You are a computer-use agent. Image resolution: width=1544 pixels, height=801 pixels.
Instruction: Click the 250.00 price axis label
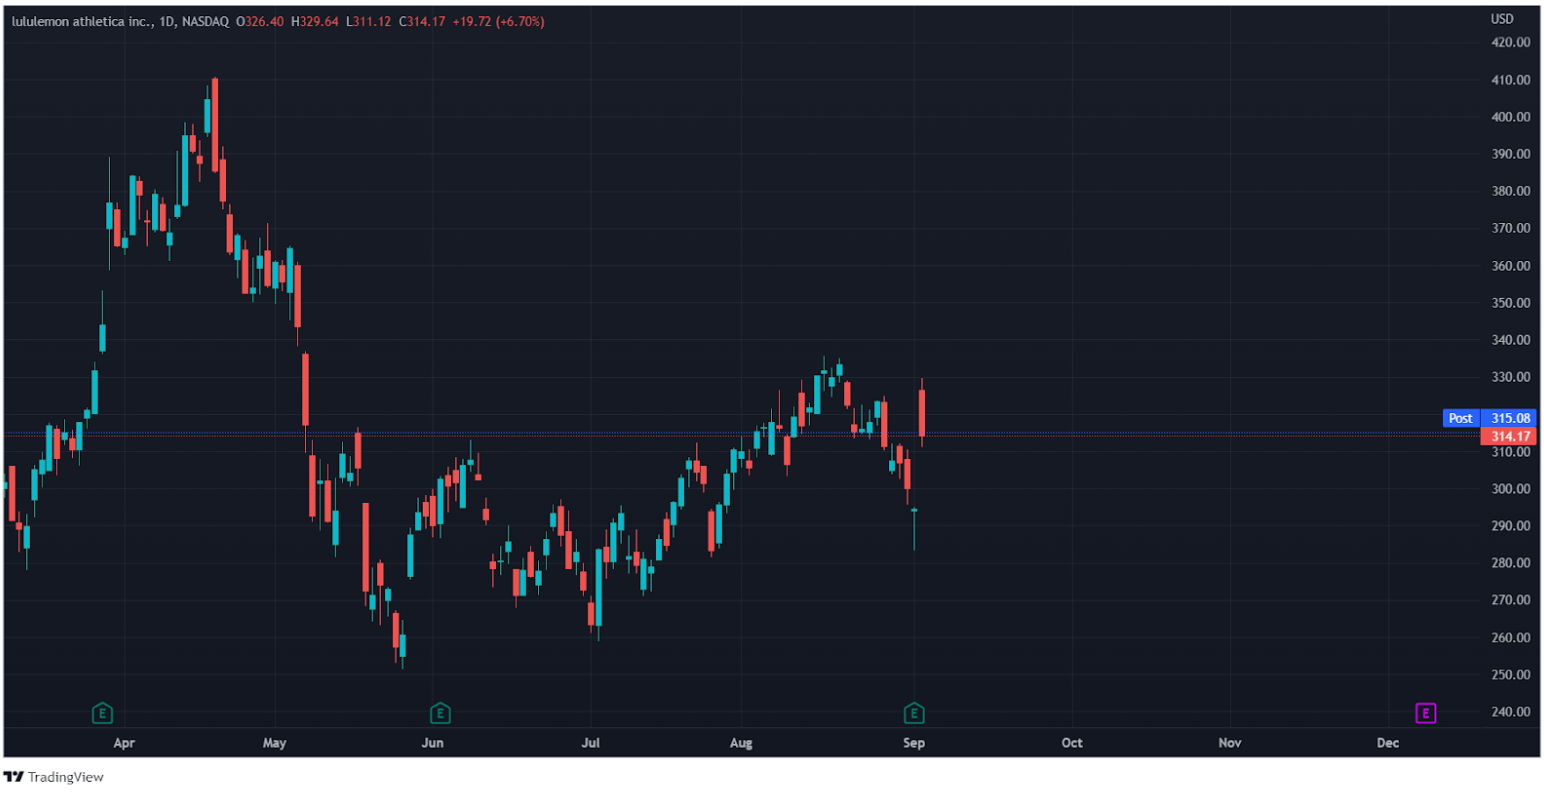pos(1510,675)
